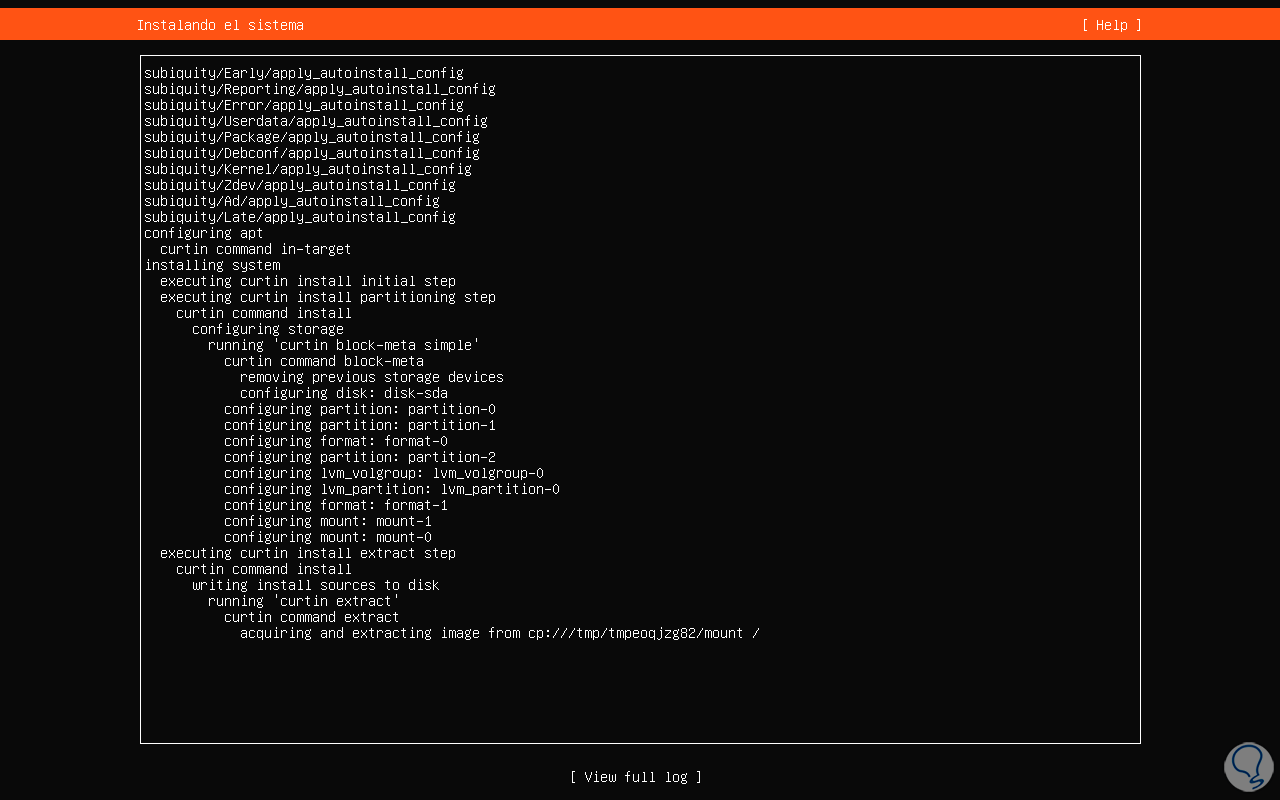Screen dimensions: 1280x800
Task: Click "configuring lvm_partition: lvm_partition-0" log line
Action: (392, 489)
